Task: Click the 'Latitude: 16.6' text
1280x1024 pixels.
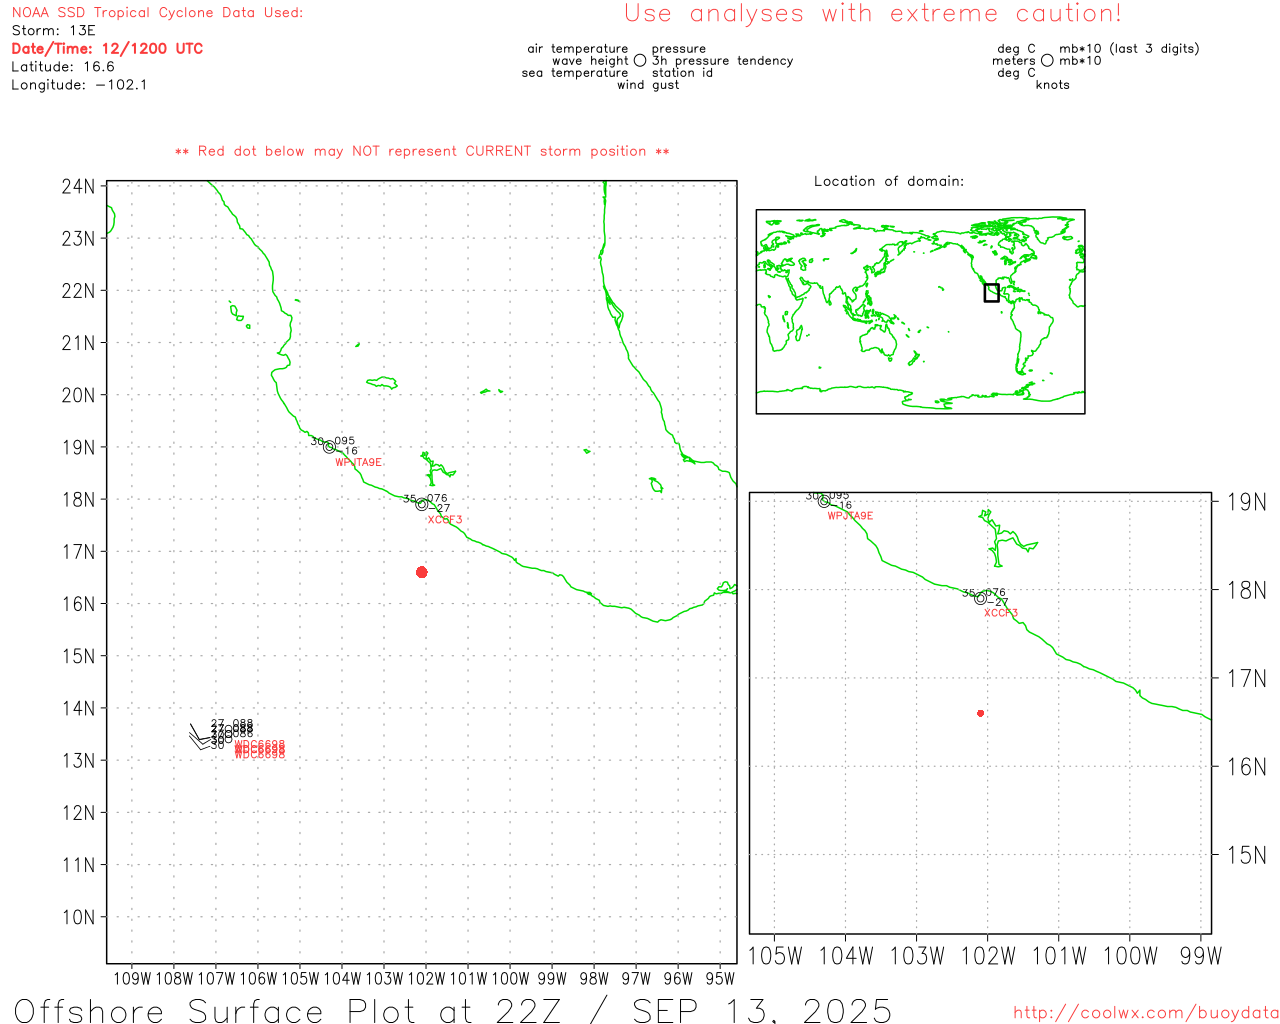Action: point(63,67)
